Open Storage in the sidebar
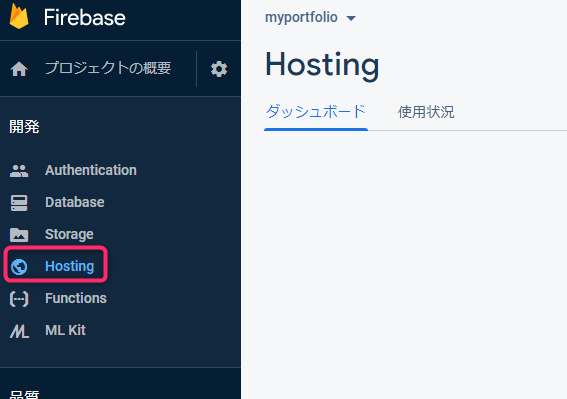Viewport: 567px width, 399px height. click(x=69, y=234)
